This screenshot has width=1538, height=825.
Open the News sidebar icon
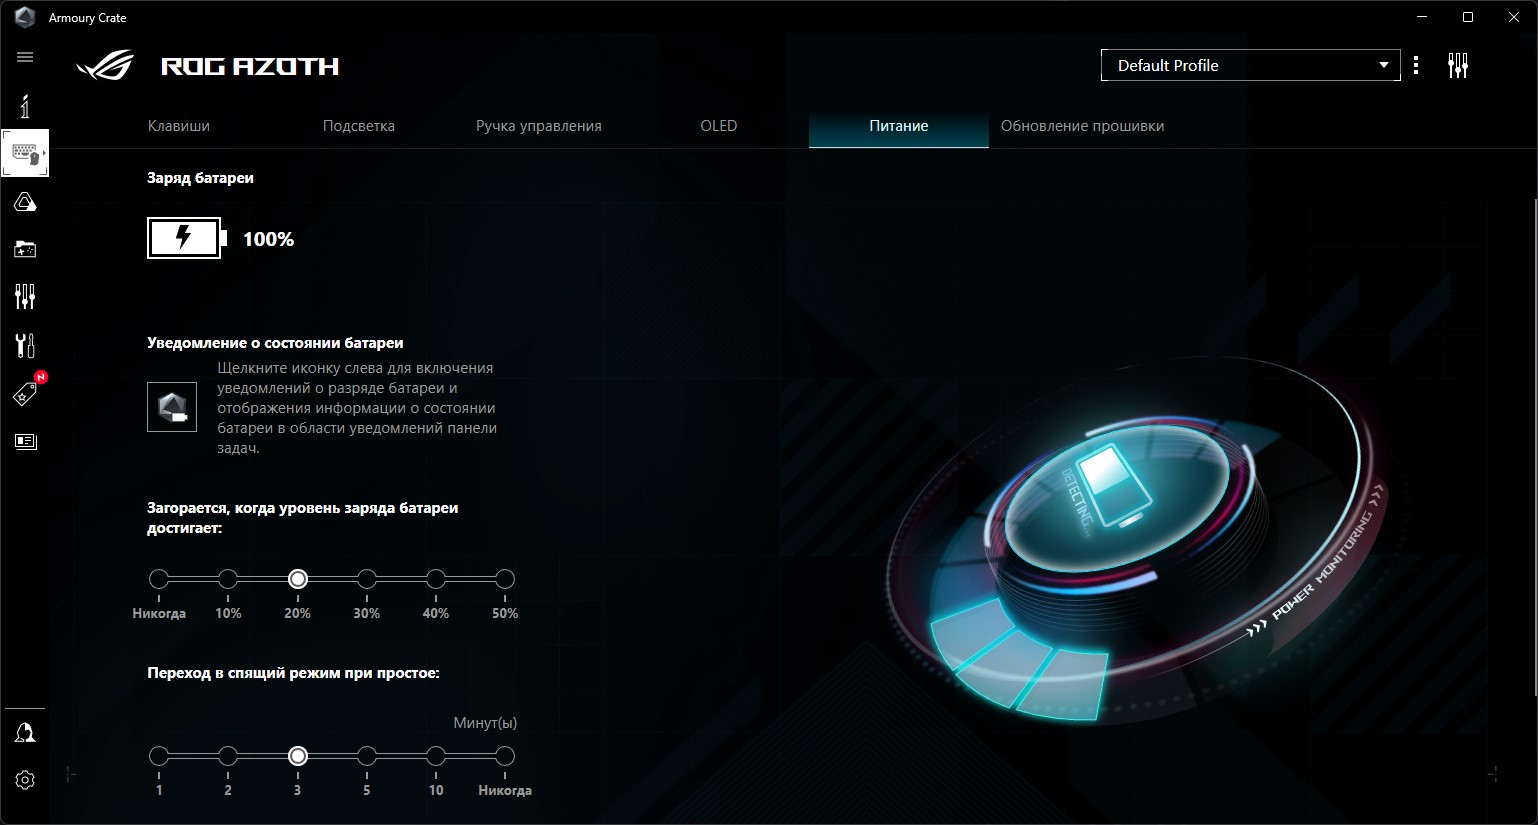25,441
